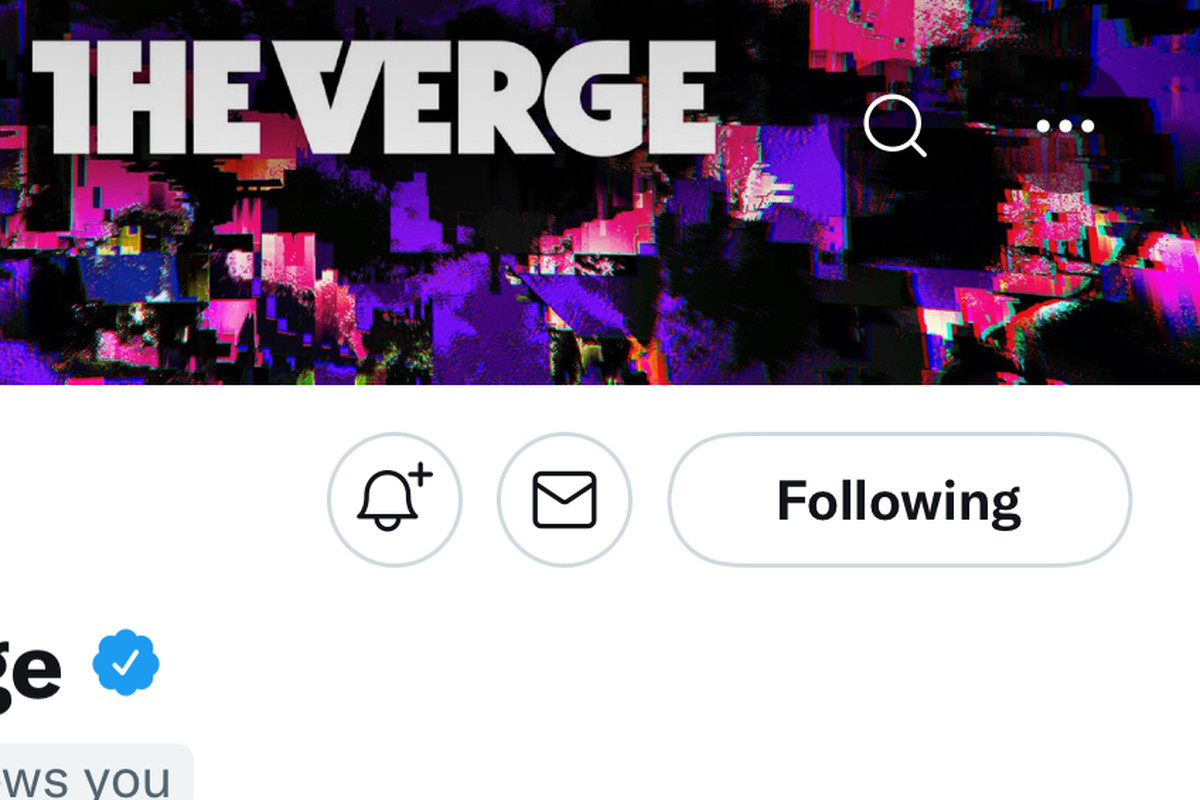Click the profile display name text

coord(30,668)
